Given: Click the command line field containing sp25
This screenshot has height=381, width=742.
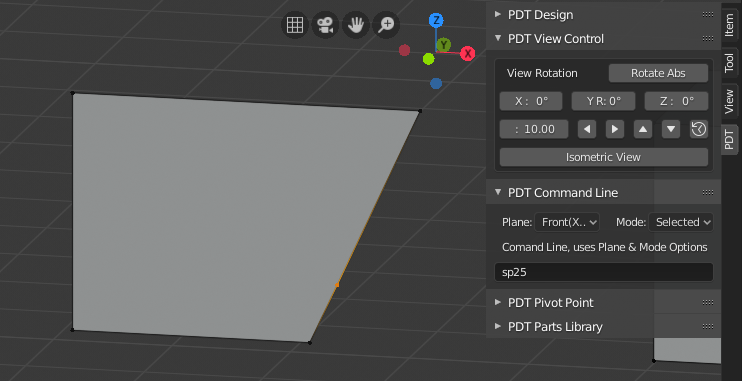Looking at the screenshot, I should (604, 273).
